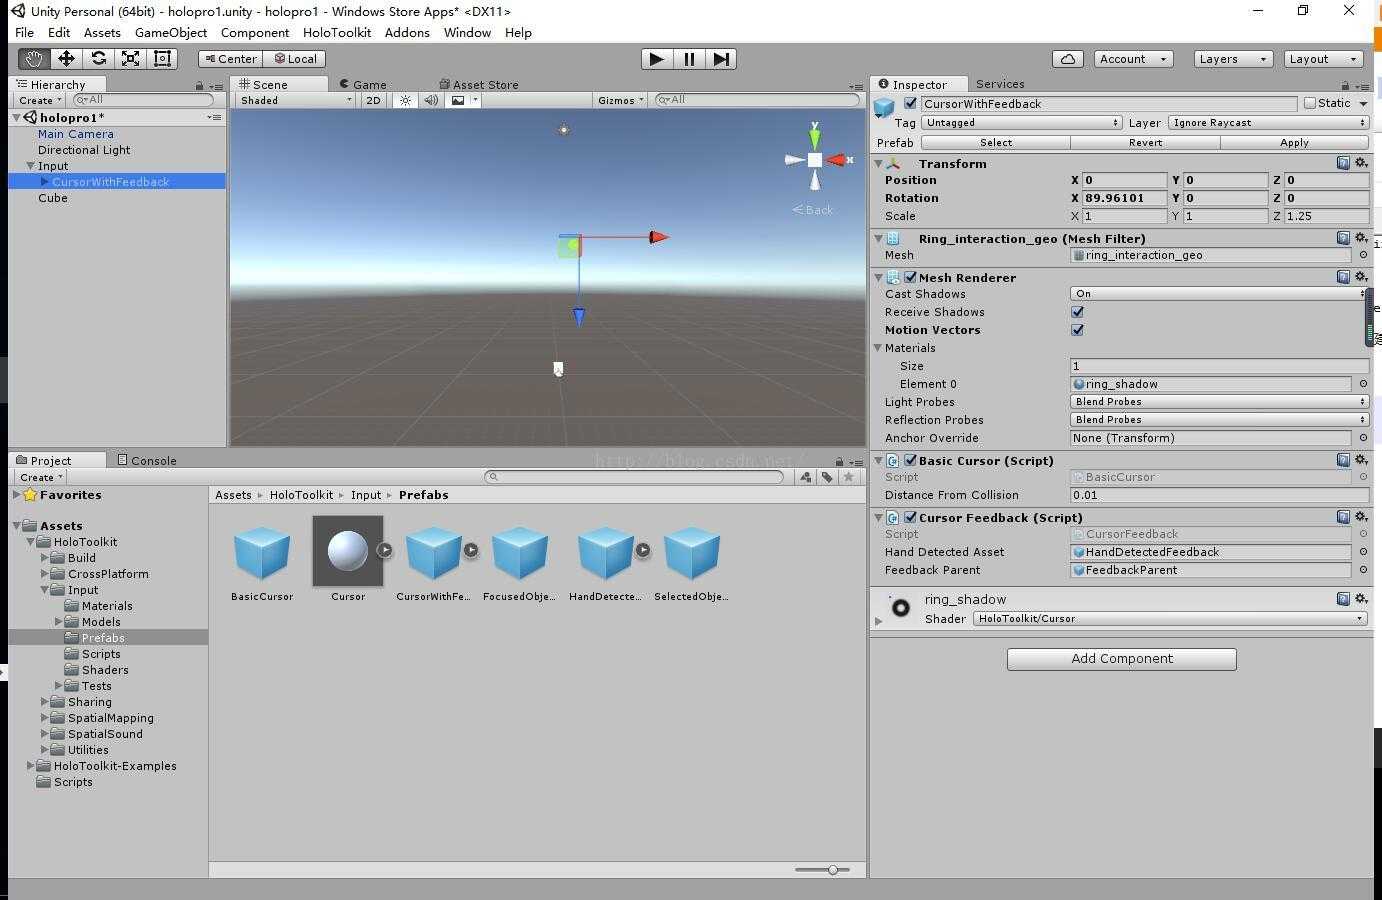
Task: Open Transform component gear menu
Action: point(1361,163)
